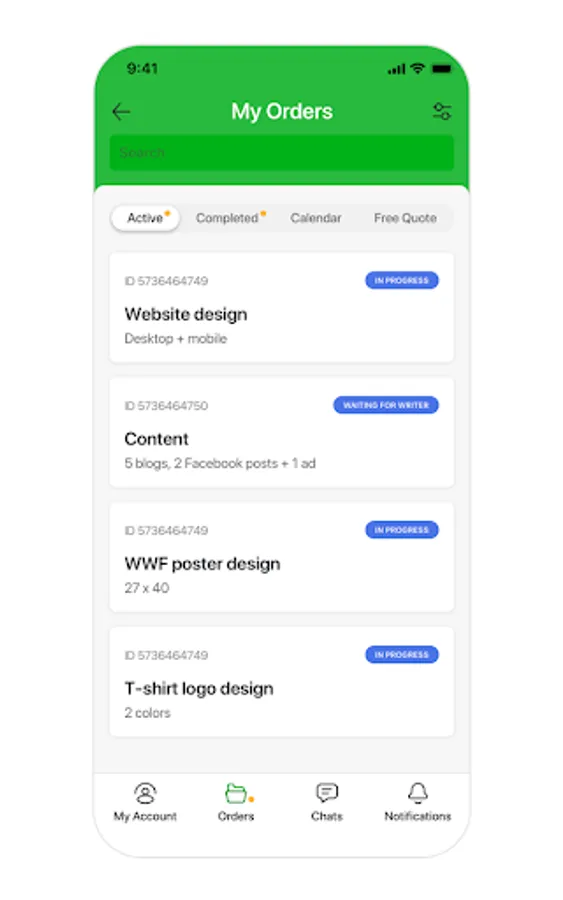Tap the battery status icon
The width and height of the screenshot is (563, 900).
[x=441, y=69]
